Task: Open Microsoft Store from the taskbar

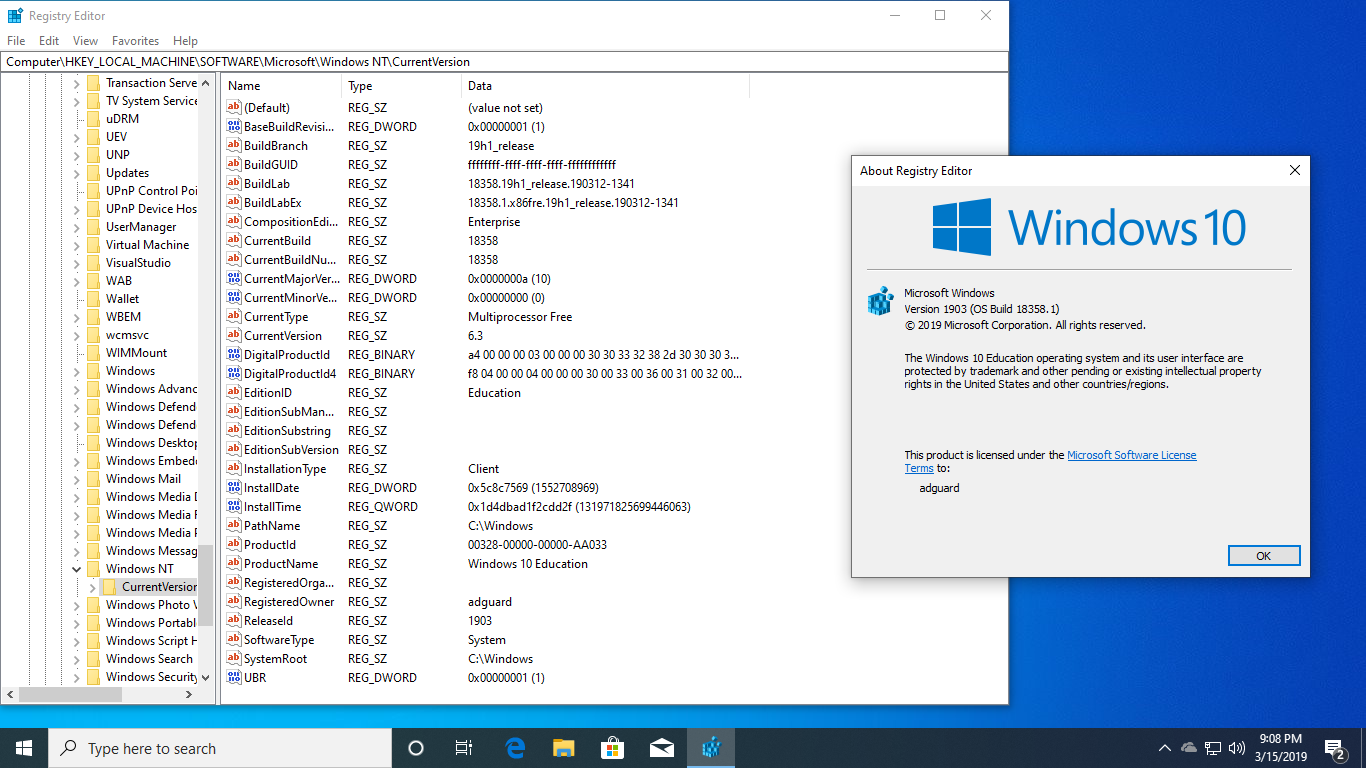Action: [612, 748]
